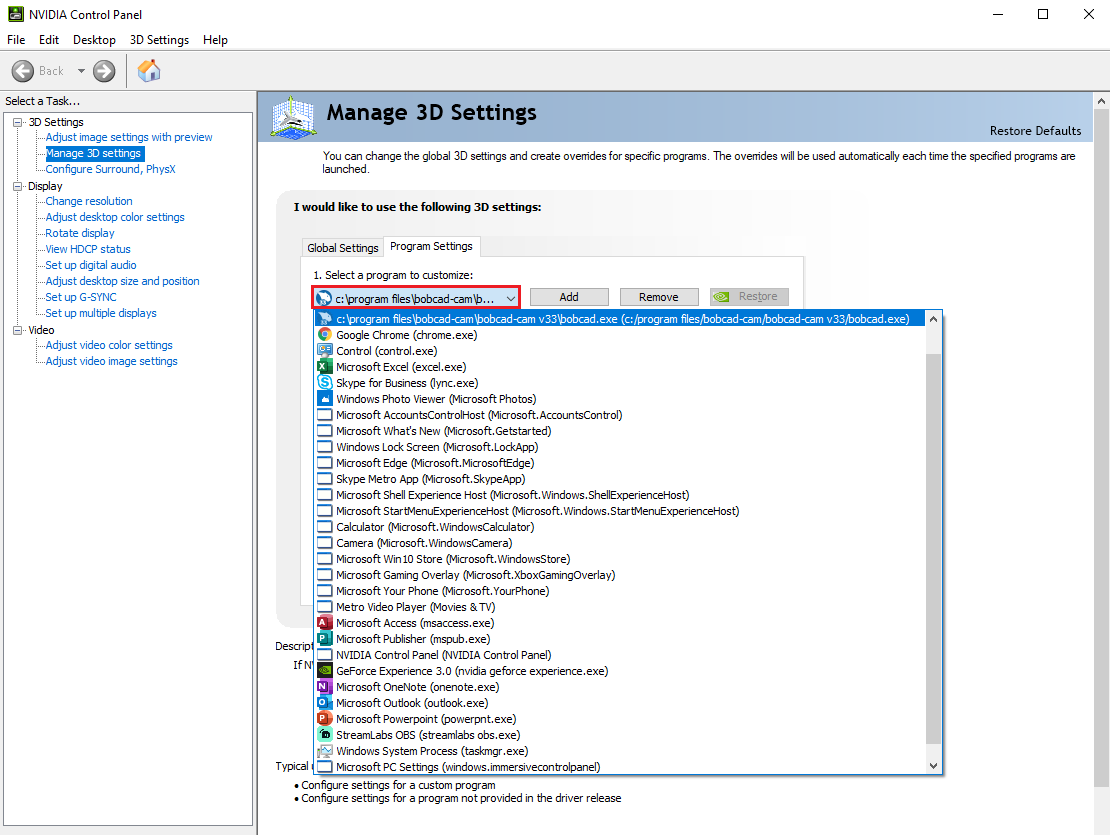Click the Google Chrome icon in list
The image size is (1110, 835).
[x=324, y=335]
